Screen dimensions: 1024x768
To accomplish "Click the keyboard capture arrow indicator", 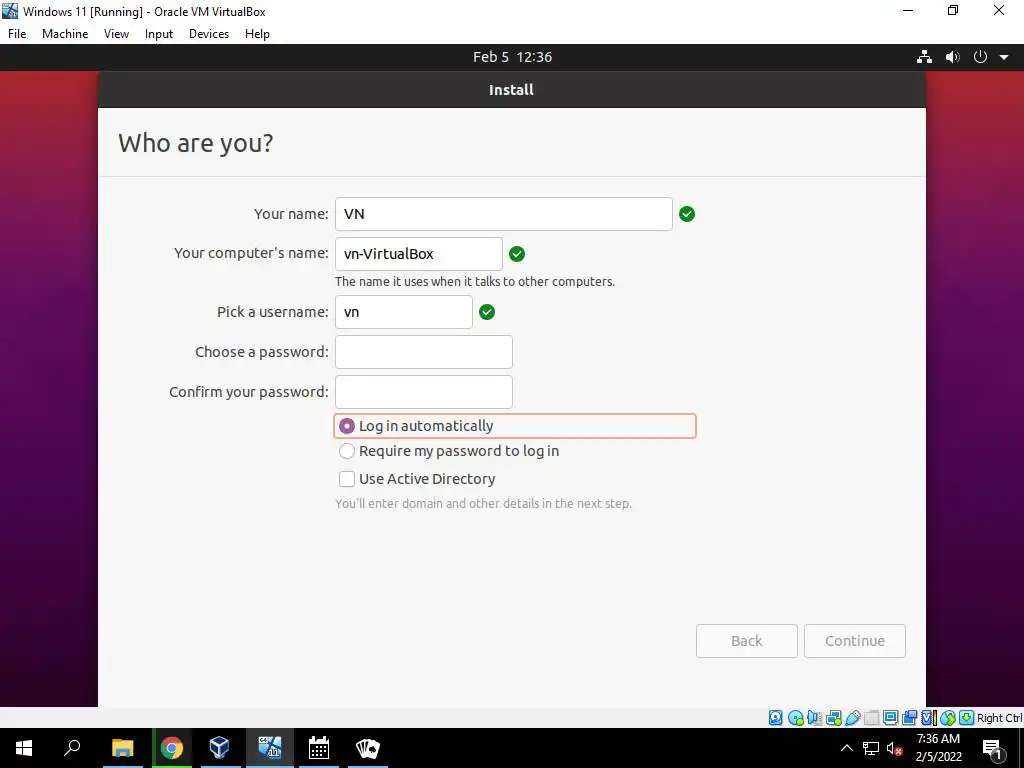I will [x=967, y=718].
